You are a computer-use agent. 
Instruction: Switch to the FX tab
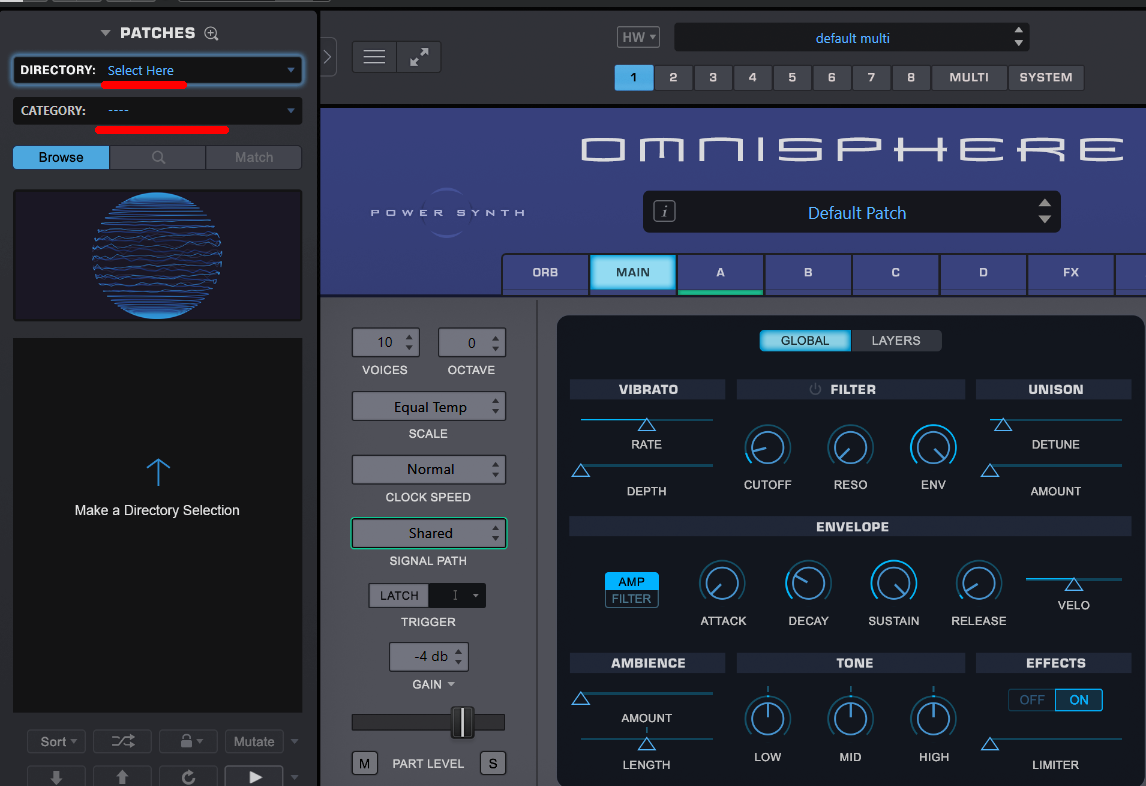point(1070,272)
